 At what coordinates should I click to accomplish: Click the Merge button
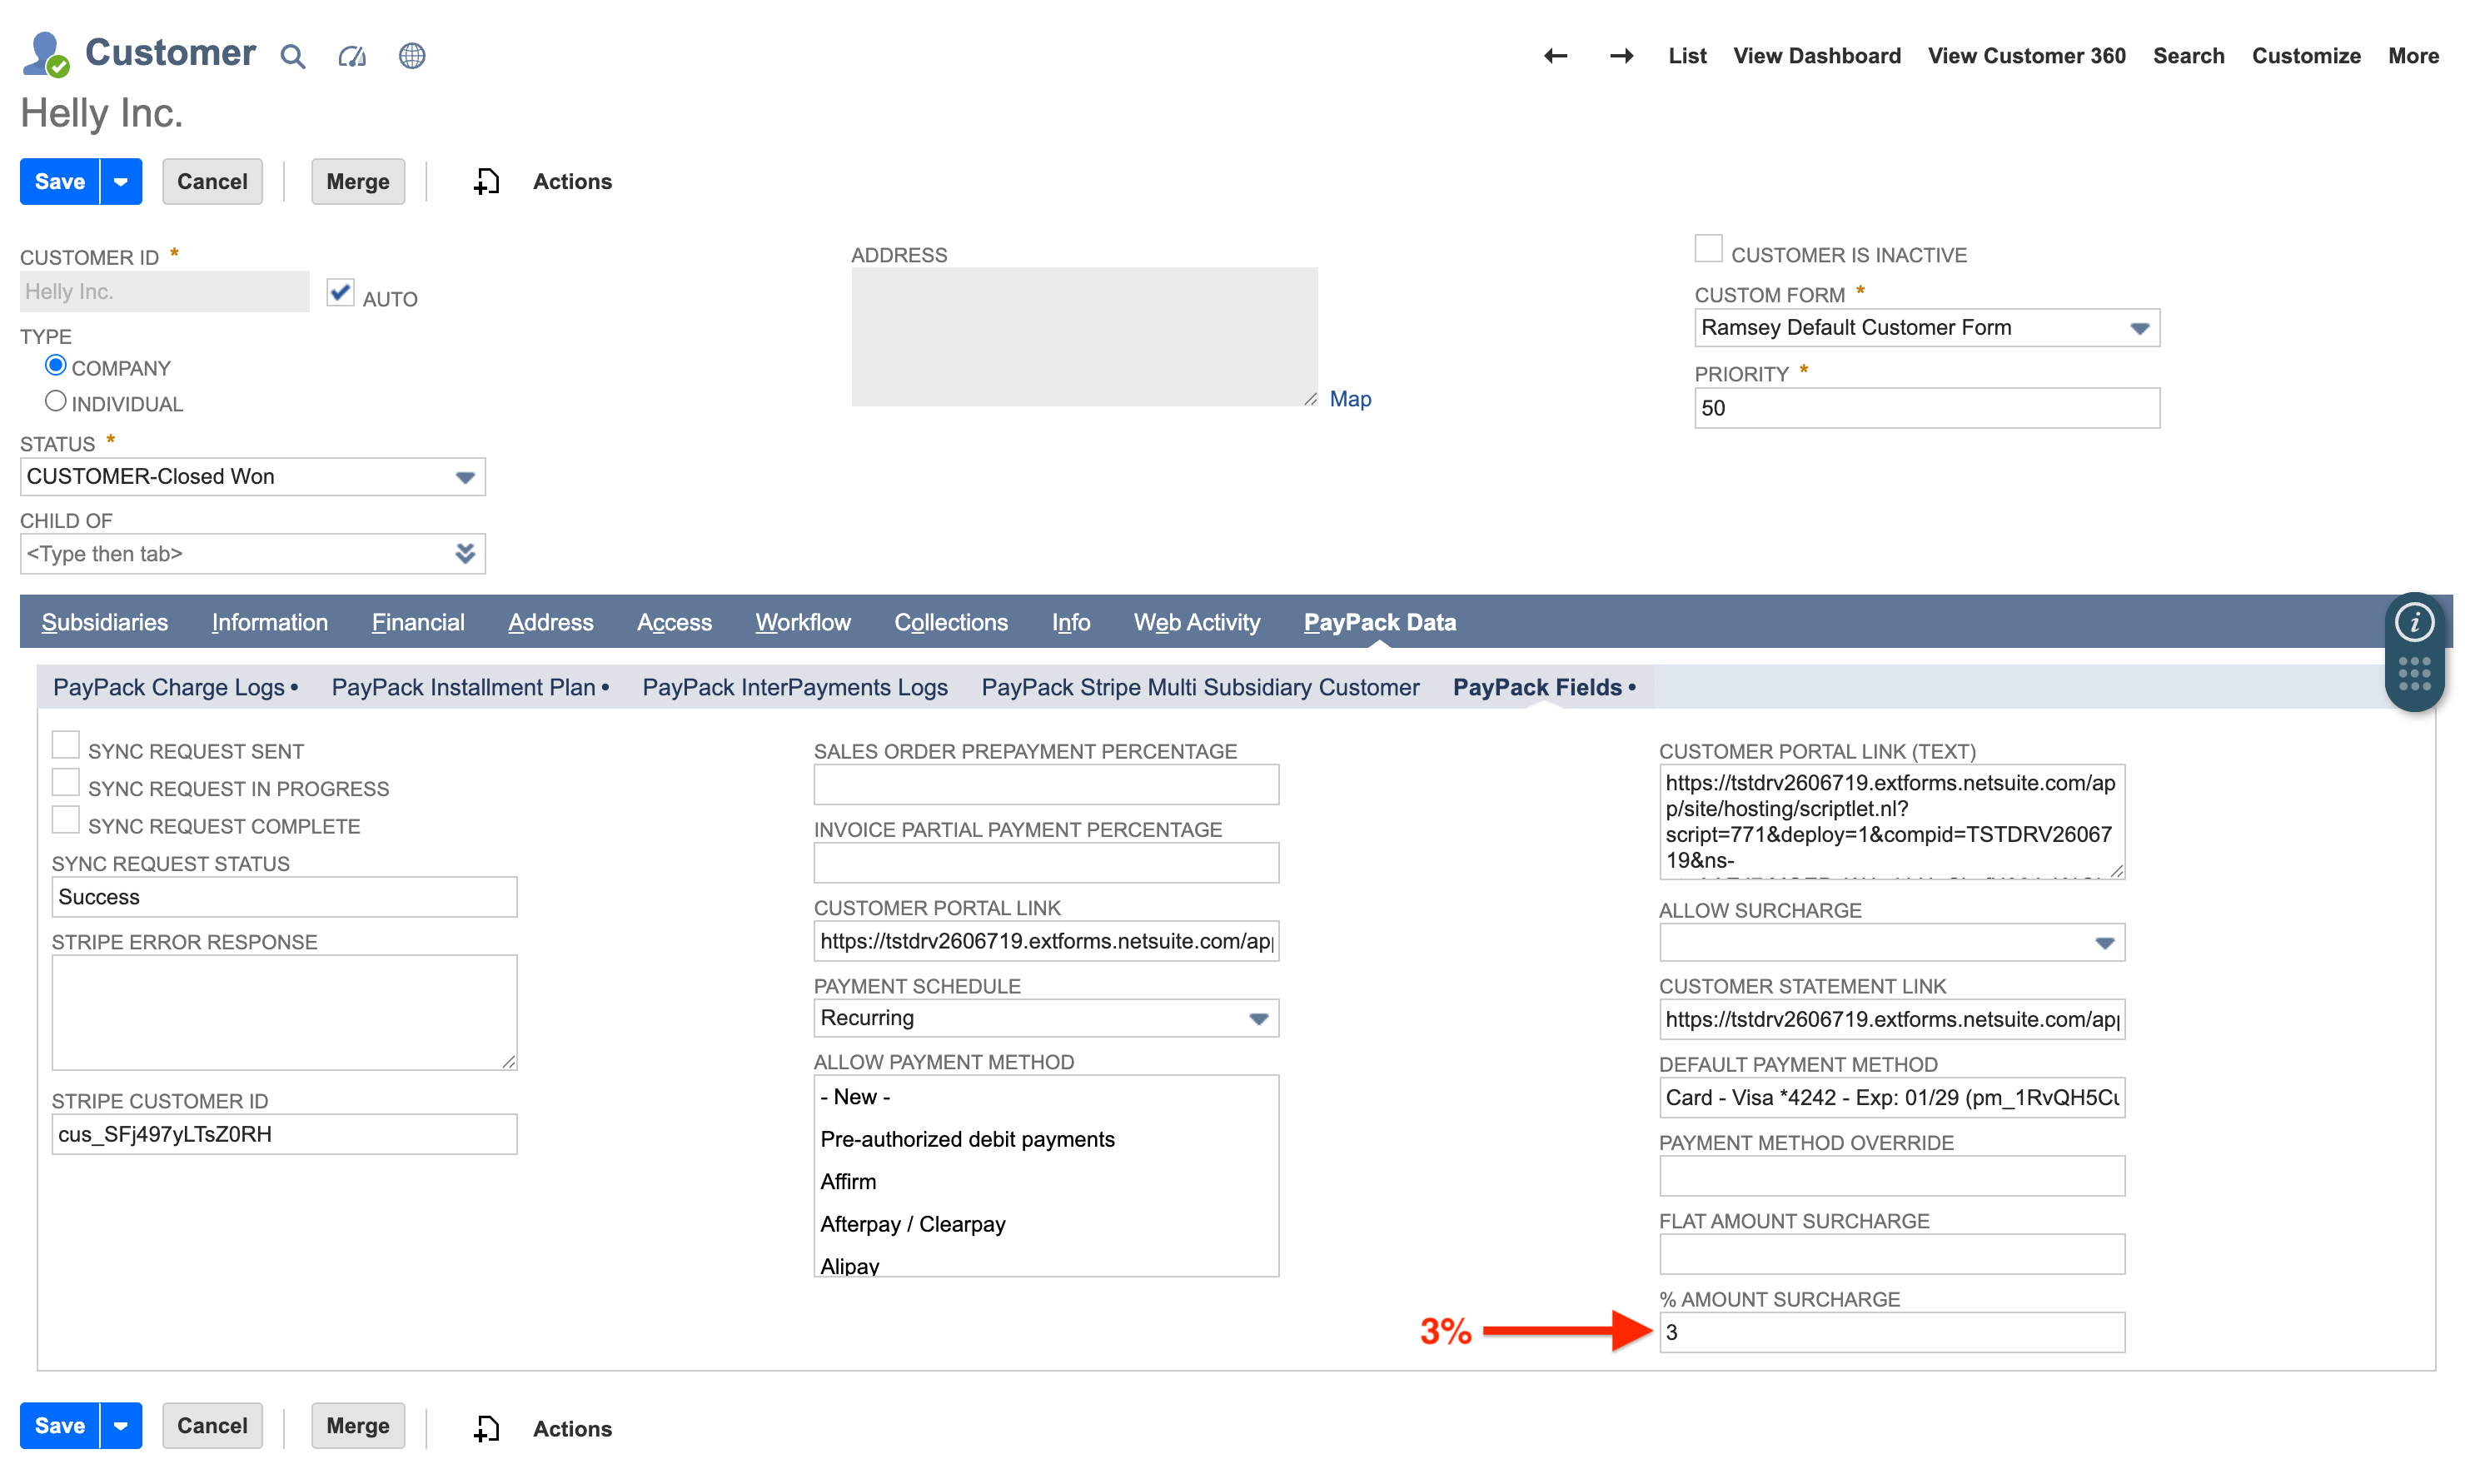[357, 181]
